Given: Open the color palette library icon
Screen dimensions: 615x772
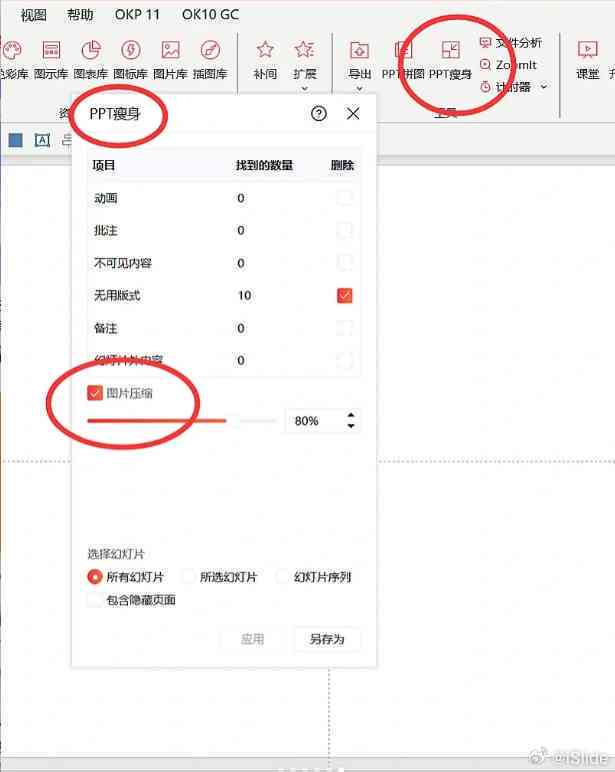Looking at the screenshot, I should pos(13,50).
